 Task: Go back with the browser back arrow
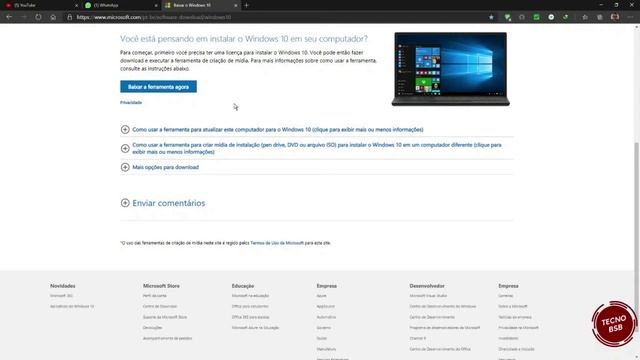(x=9, y=17)
